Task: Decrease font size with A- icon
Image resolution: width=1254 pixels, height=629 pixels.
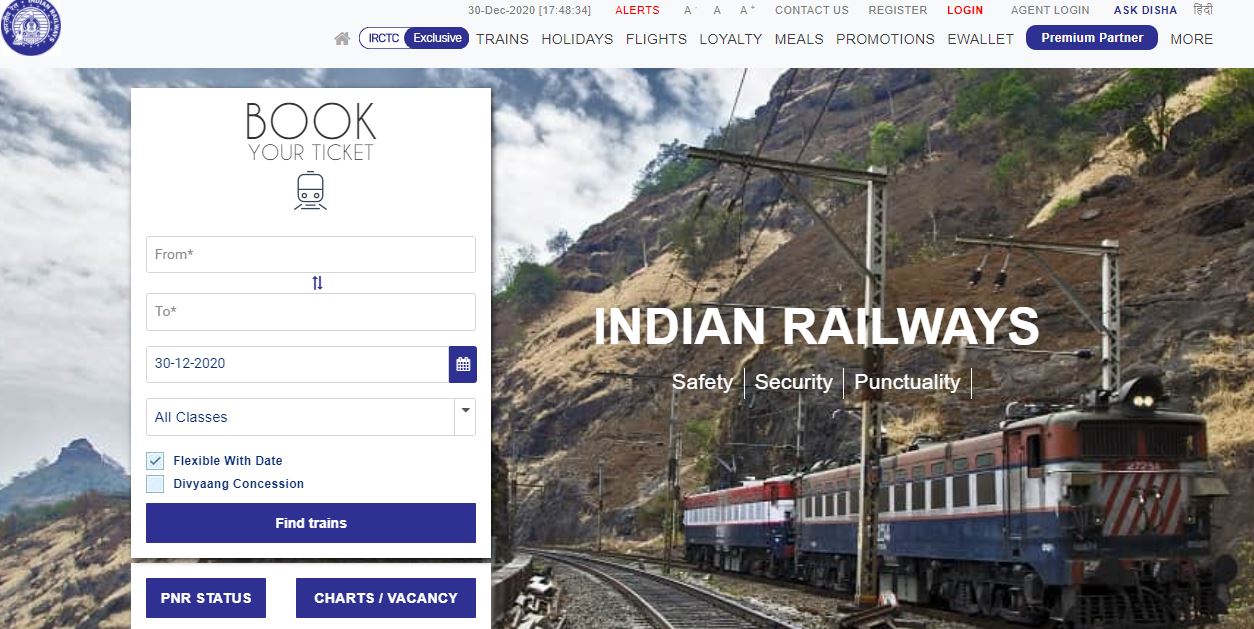Action: [688, 10]
